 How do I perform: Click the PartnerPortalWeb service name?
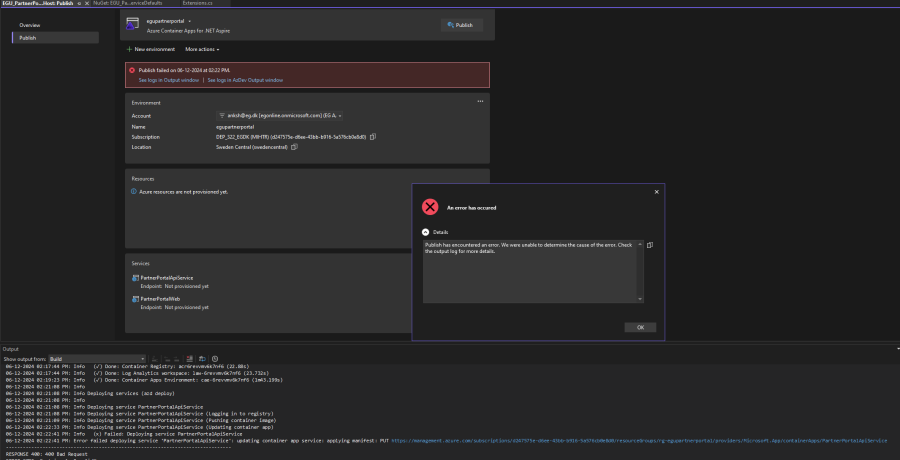click(x=160, y=299)
